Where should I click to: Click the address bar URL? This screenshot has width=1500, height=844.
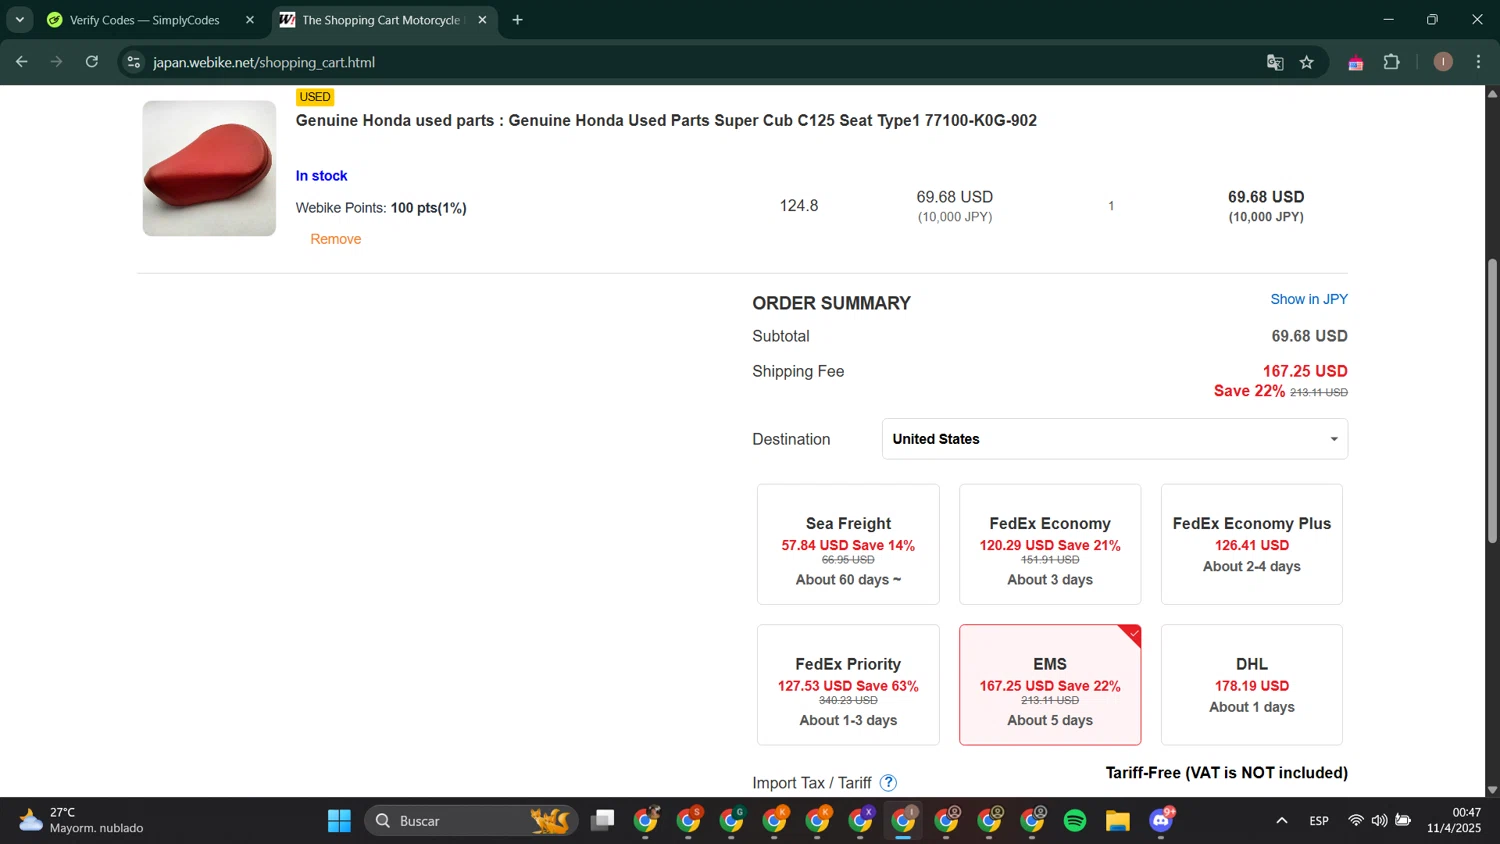(264, 62)
